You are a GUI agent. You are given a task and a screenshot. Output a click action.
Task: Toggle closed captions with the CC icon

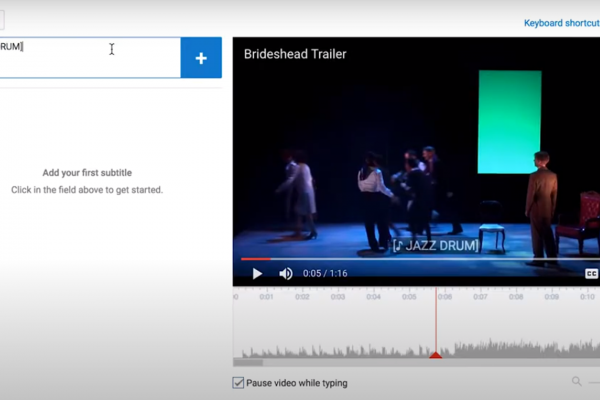click(591, 273)
